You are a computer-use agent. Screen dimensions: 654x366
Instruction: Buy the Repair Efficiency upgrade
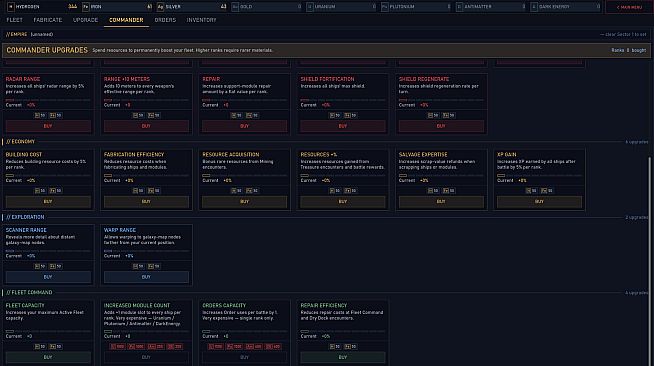click(x=343, y=357)
